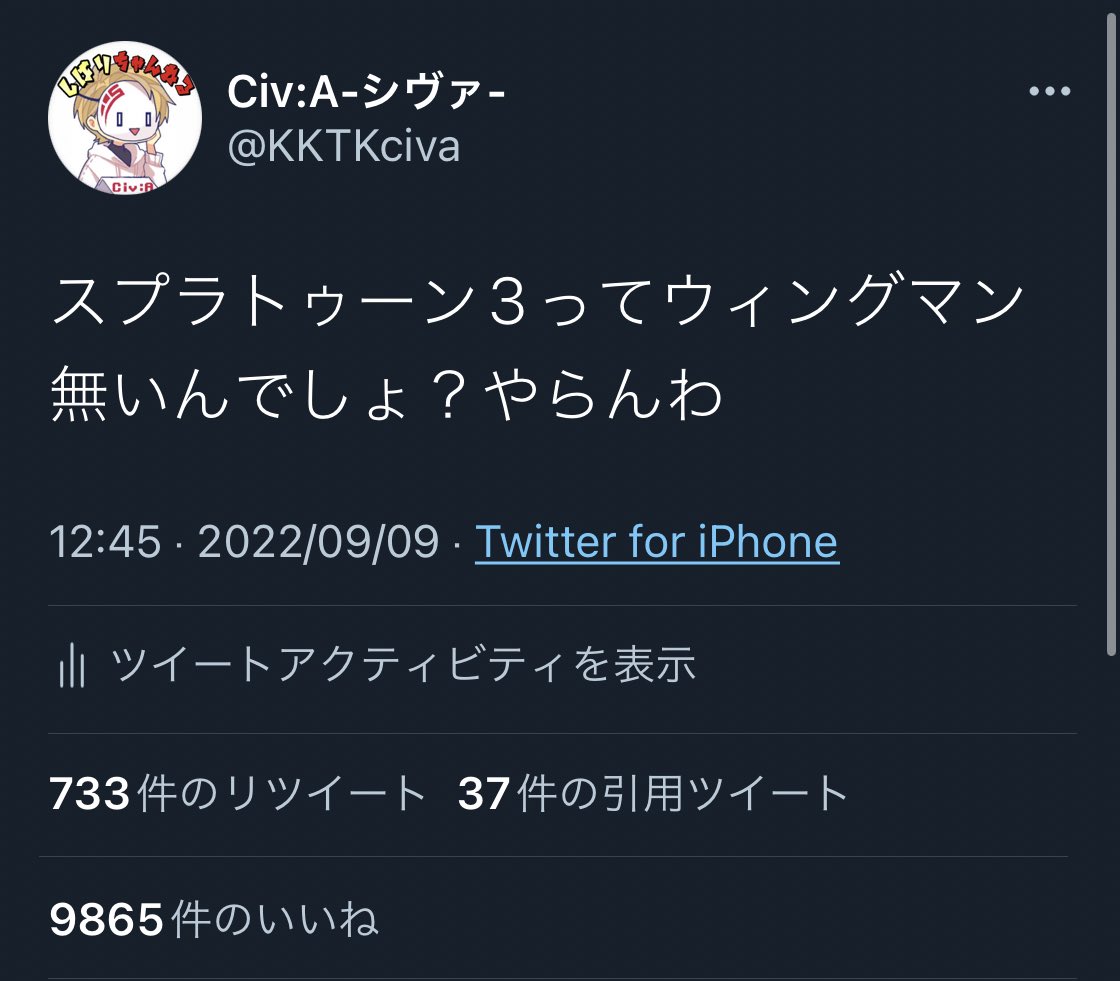The image size is (1120, 981).
Task: Select the tweet line 無いんでしょ?やらんわ
Action: point(386,393)
